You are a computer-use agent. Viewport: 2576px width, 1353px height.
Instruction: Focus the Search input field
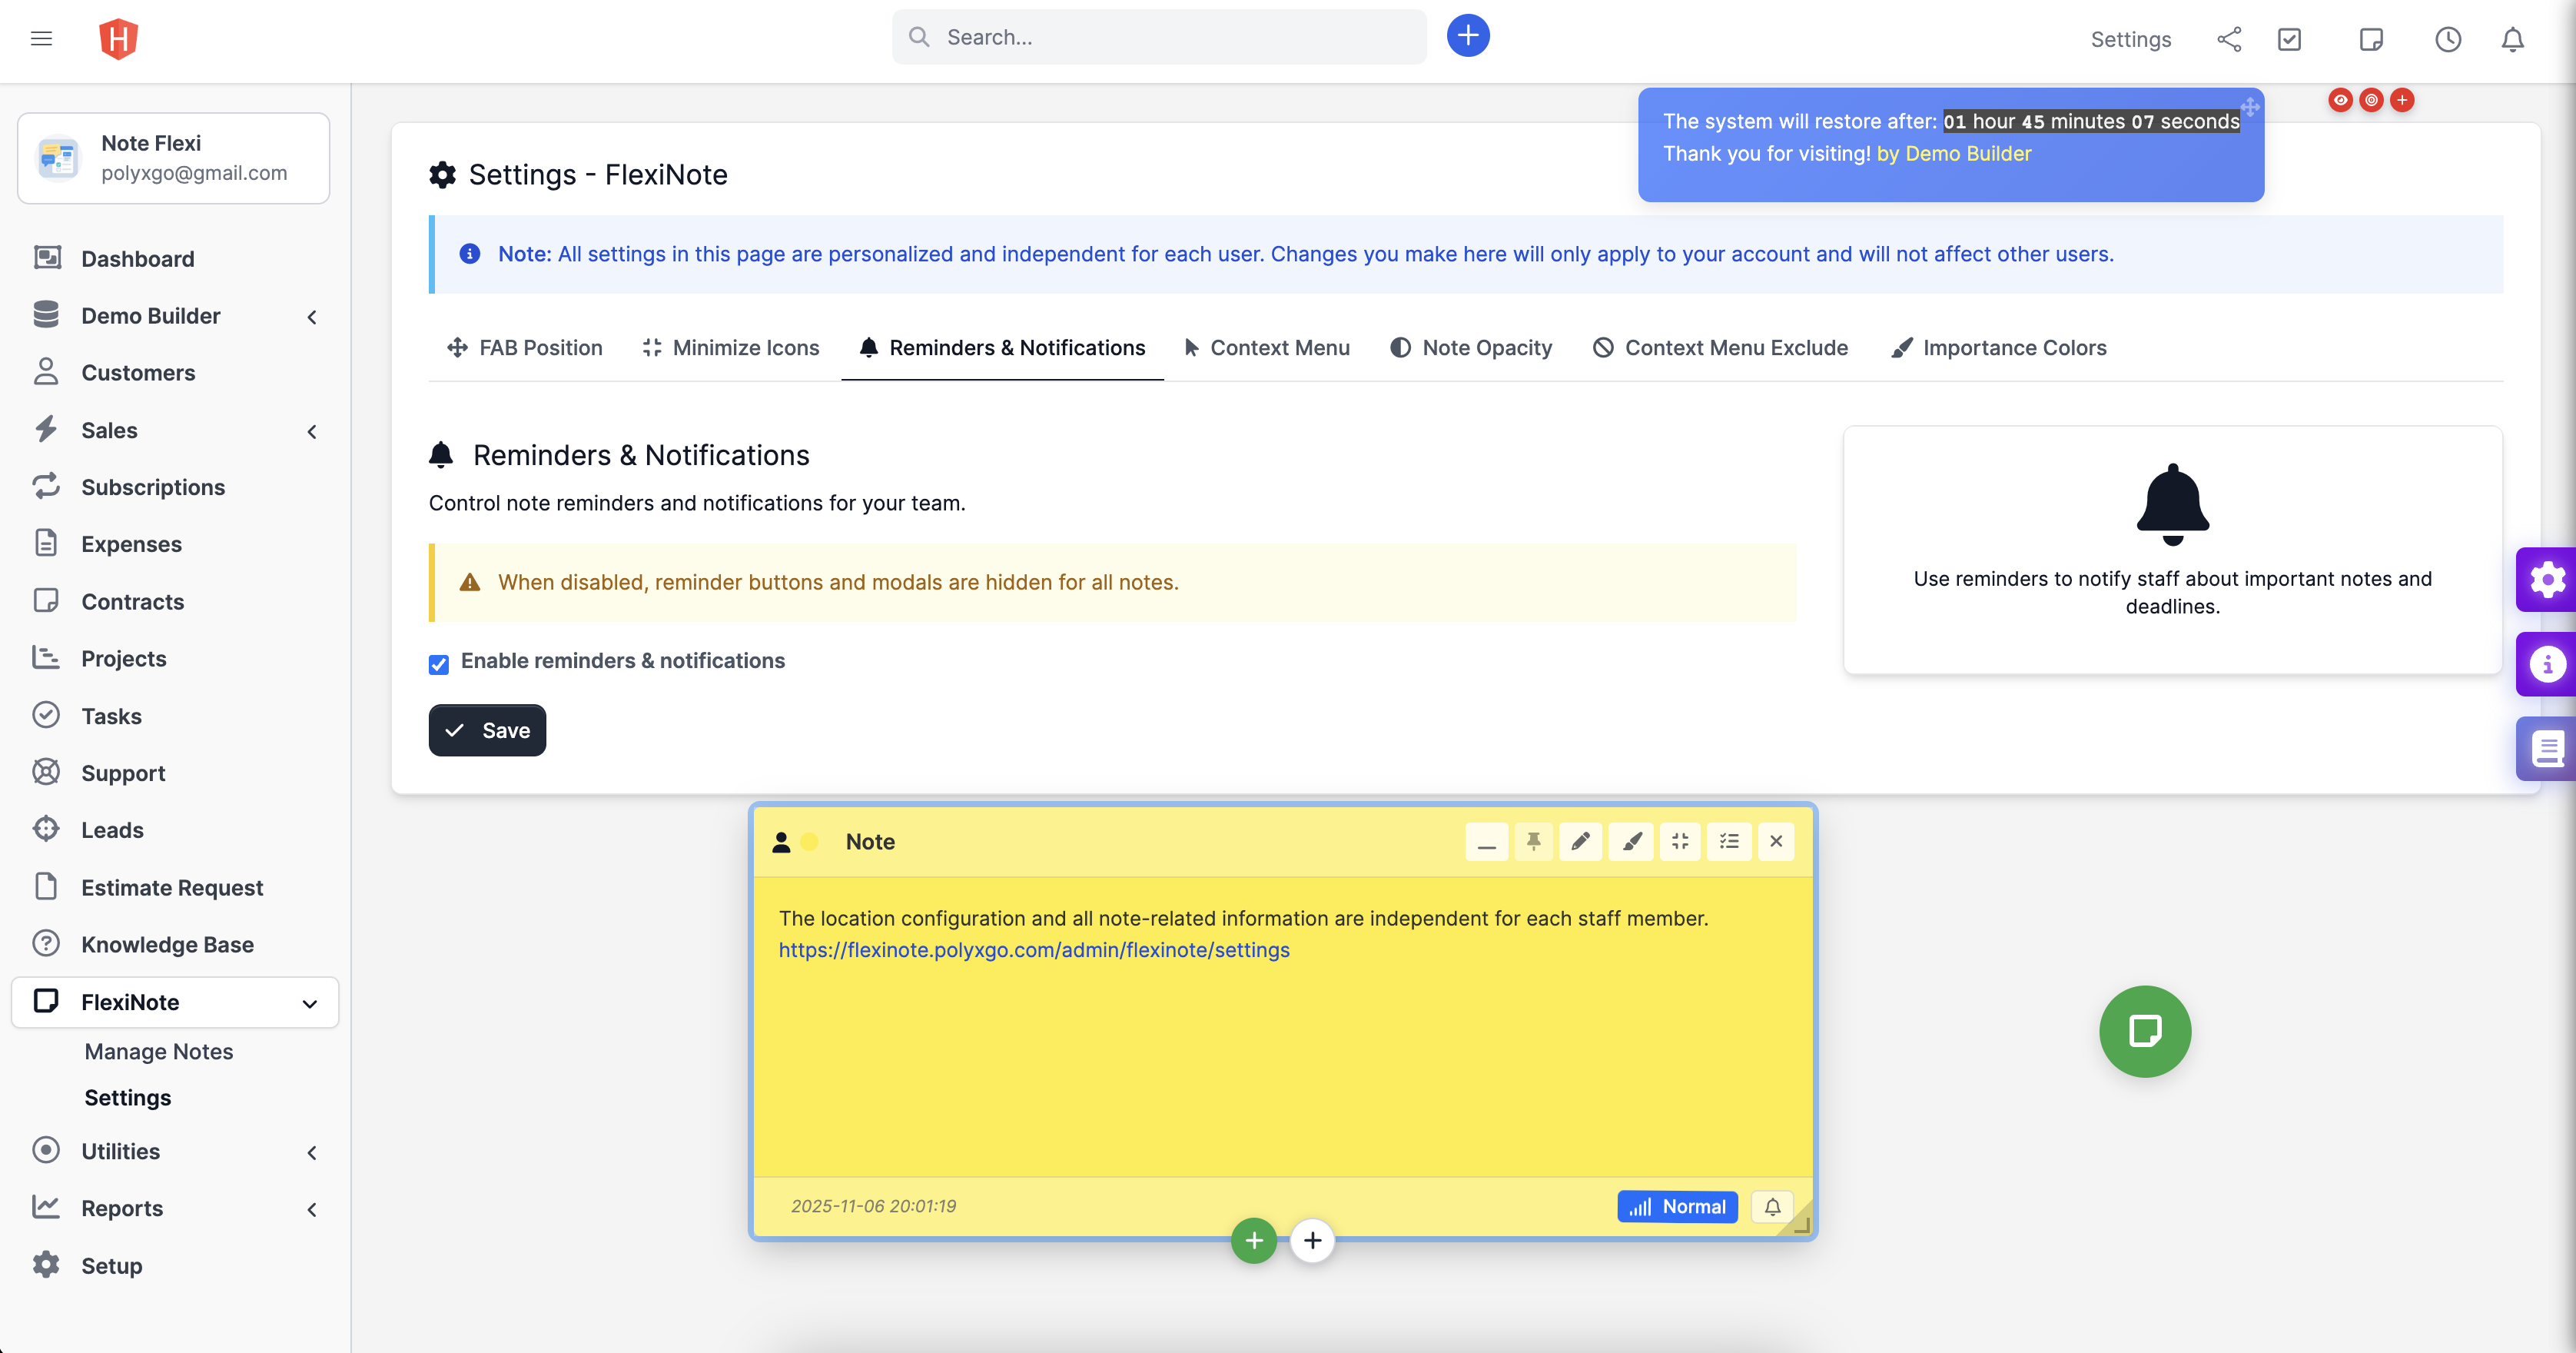coord(1159,37)
